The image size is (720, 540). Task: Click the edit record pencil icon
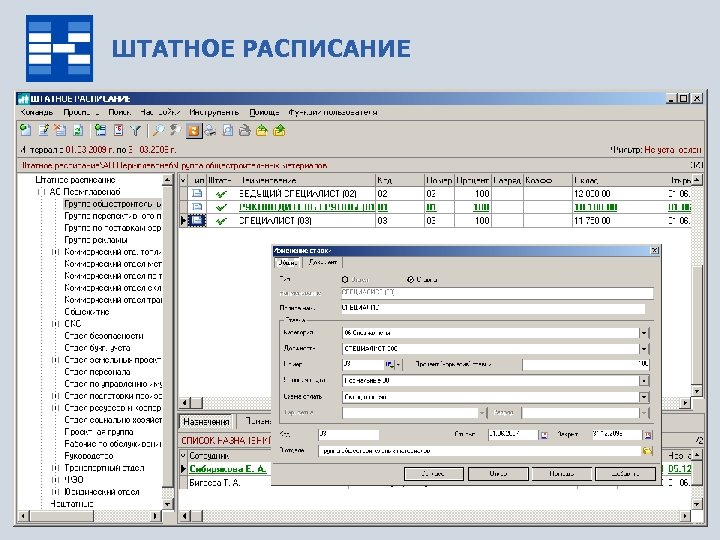coord(44,130)
